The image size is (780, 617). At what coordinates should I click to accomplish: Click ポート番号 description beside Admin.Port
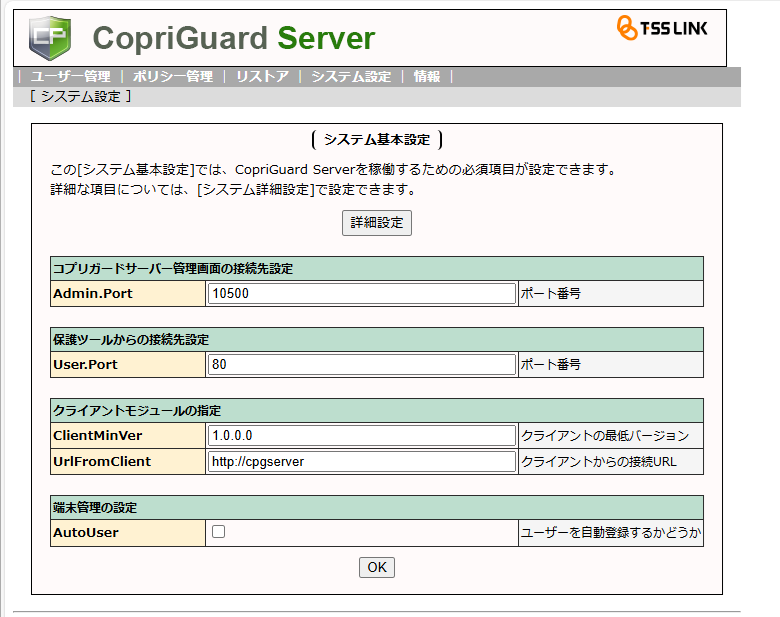click(551, 294)
